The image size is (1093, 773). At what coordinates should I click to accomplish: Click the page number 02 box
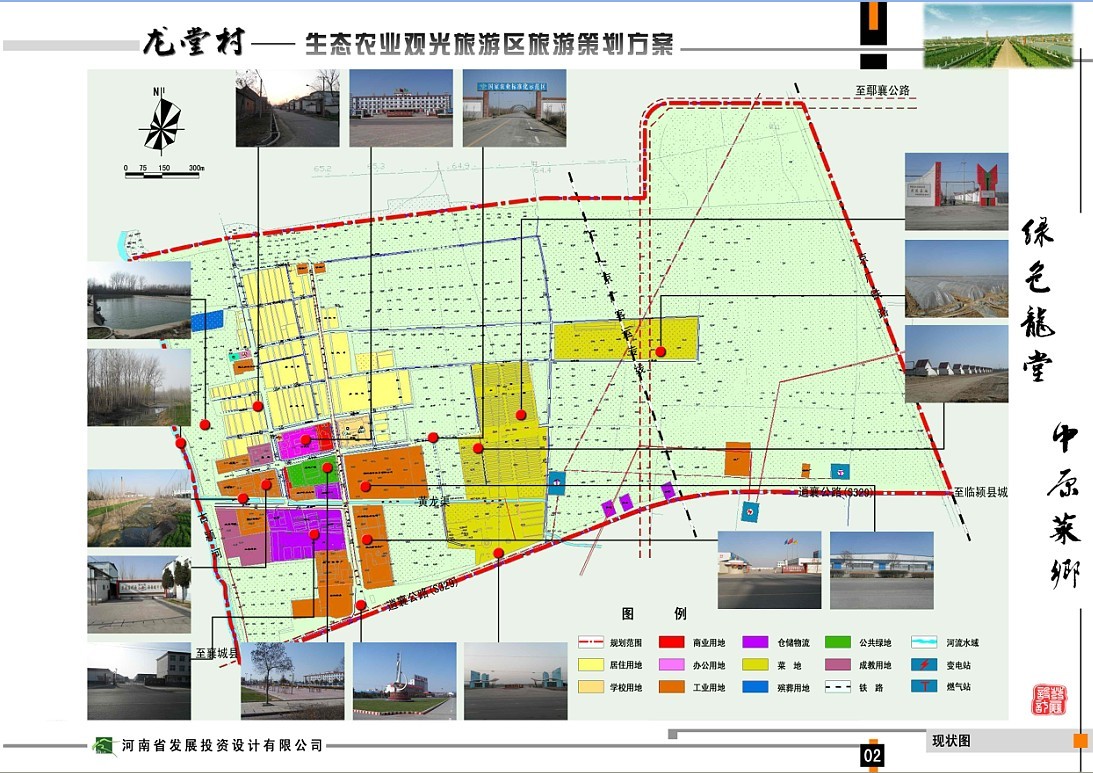tap(872, 756)
